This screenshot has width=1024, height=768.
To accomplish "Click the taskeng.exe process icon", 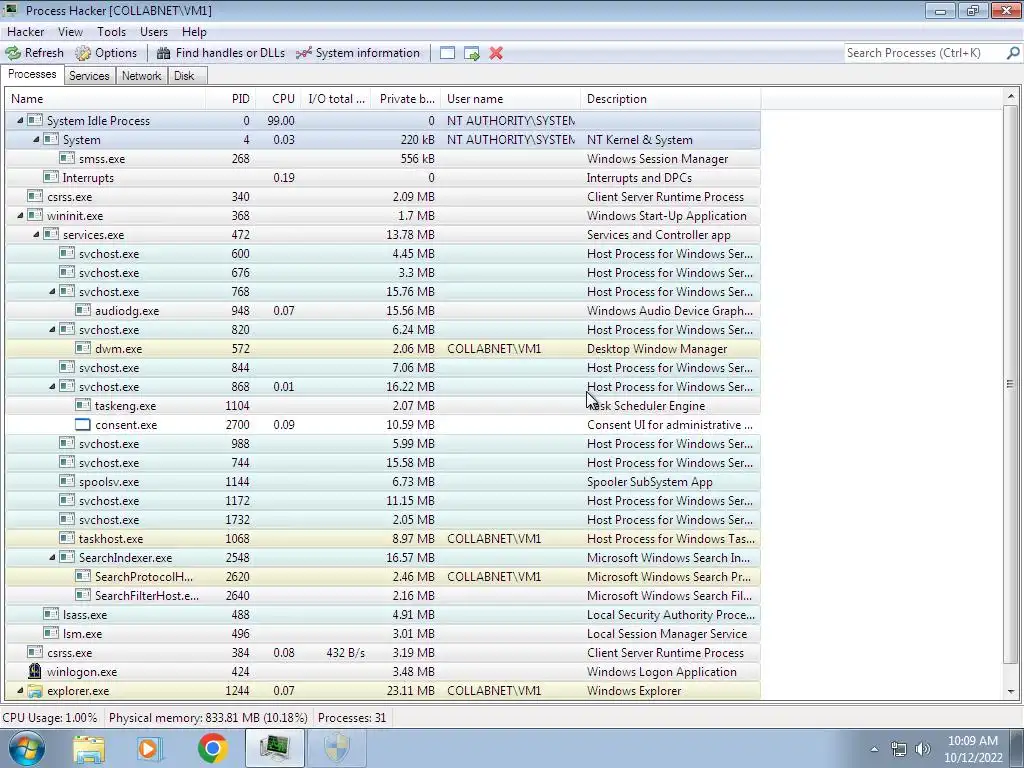I will point(82,405).
